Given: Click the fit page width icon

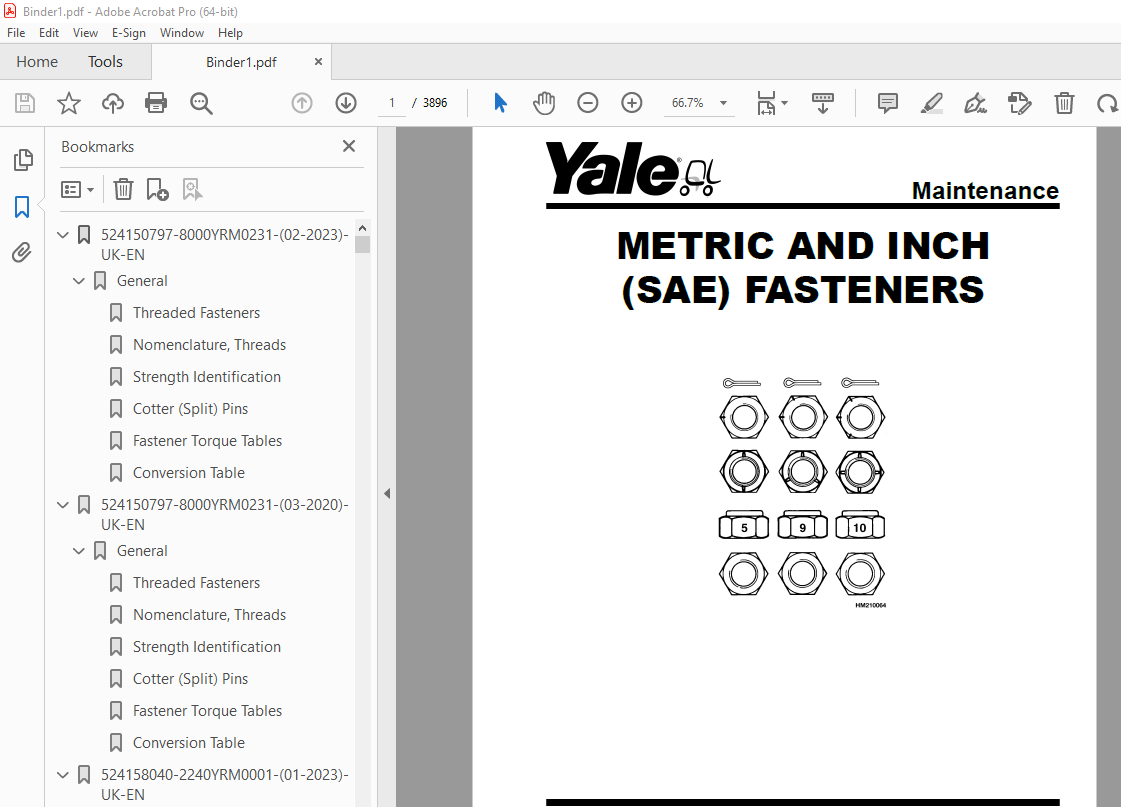Looking at the screenshot, I should [766, 103].
